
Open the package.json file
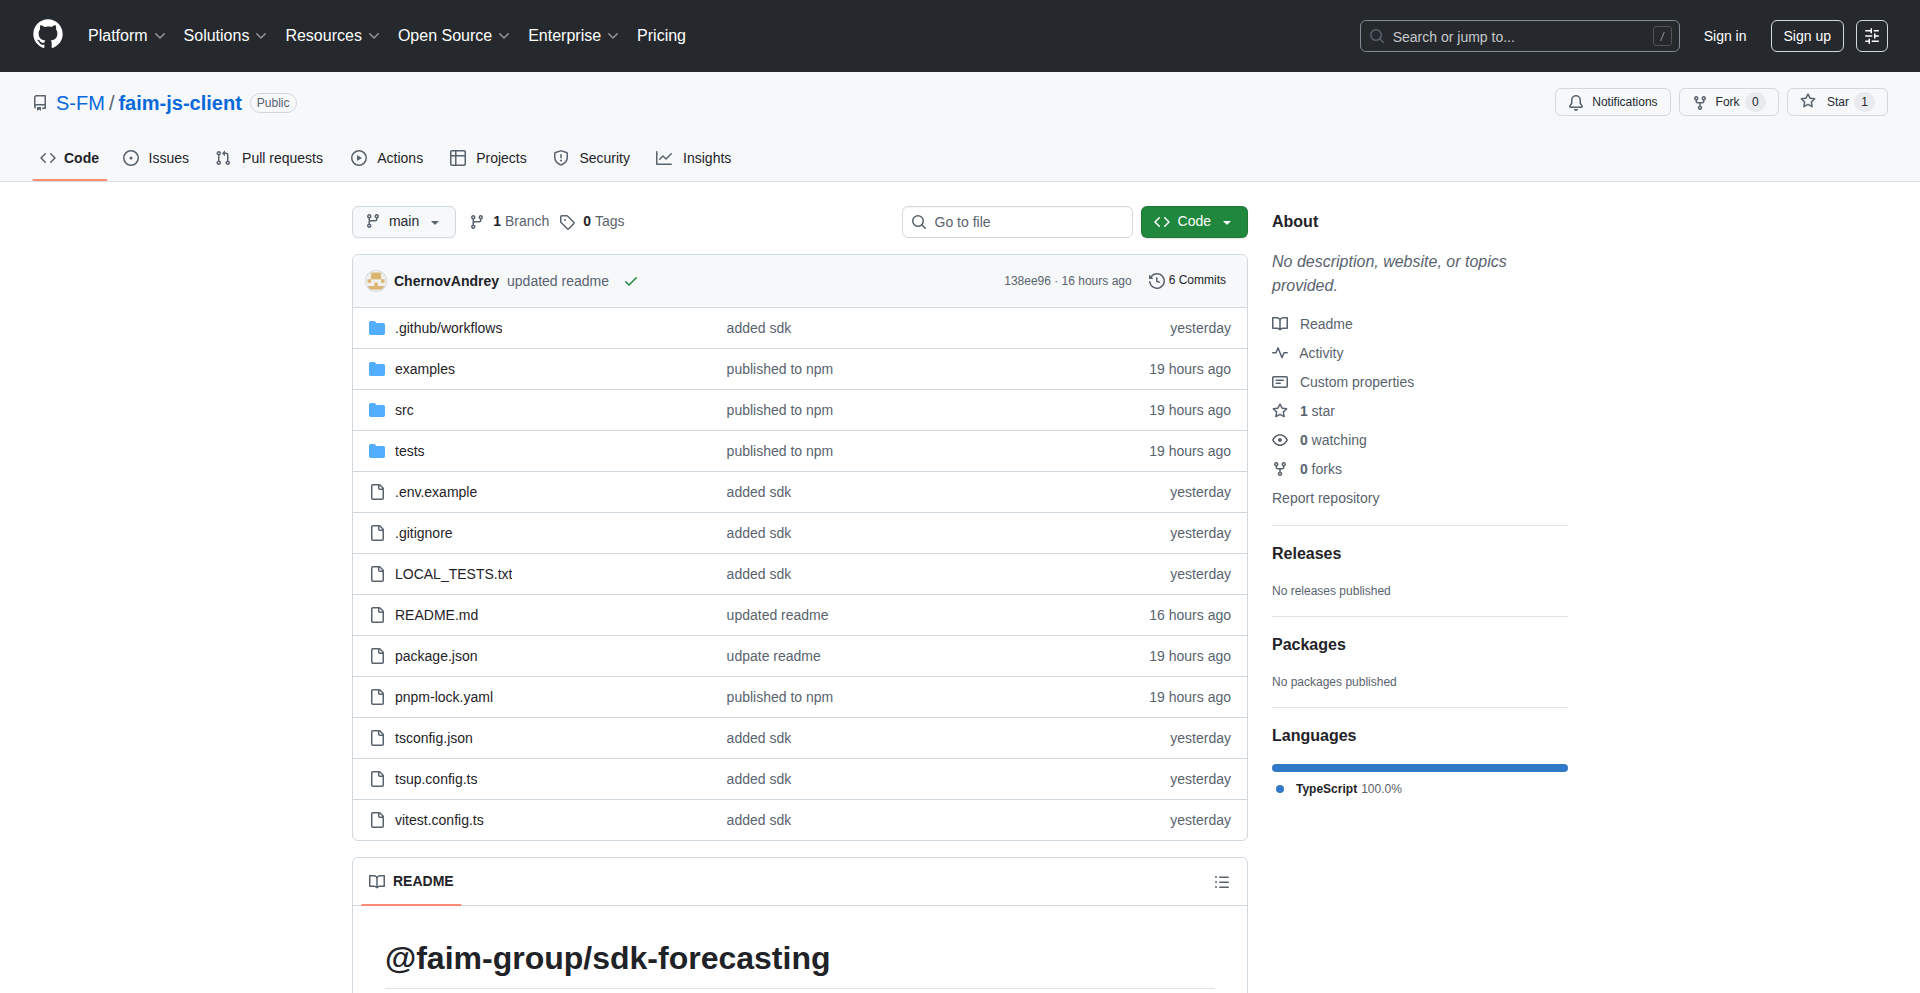pyautogui.click(x=436, y=656)
